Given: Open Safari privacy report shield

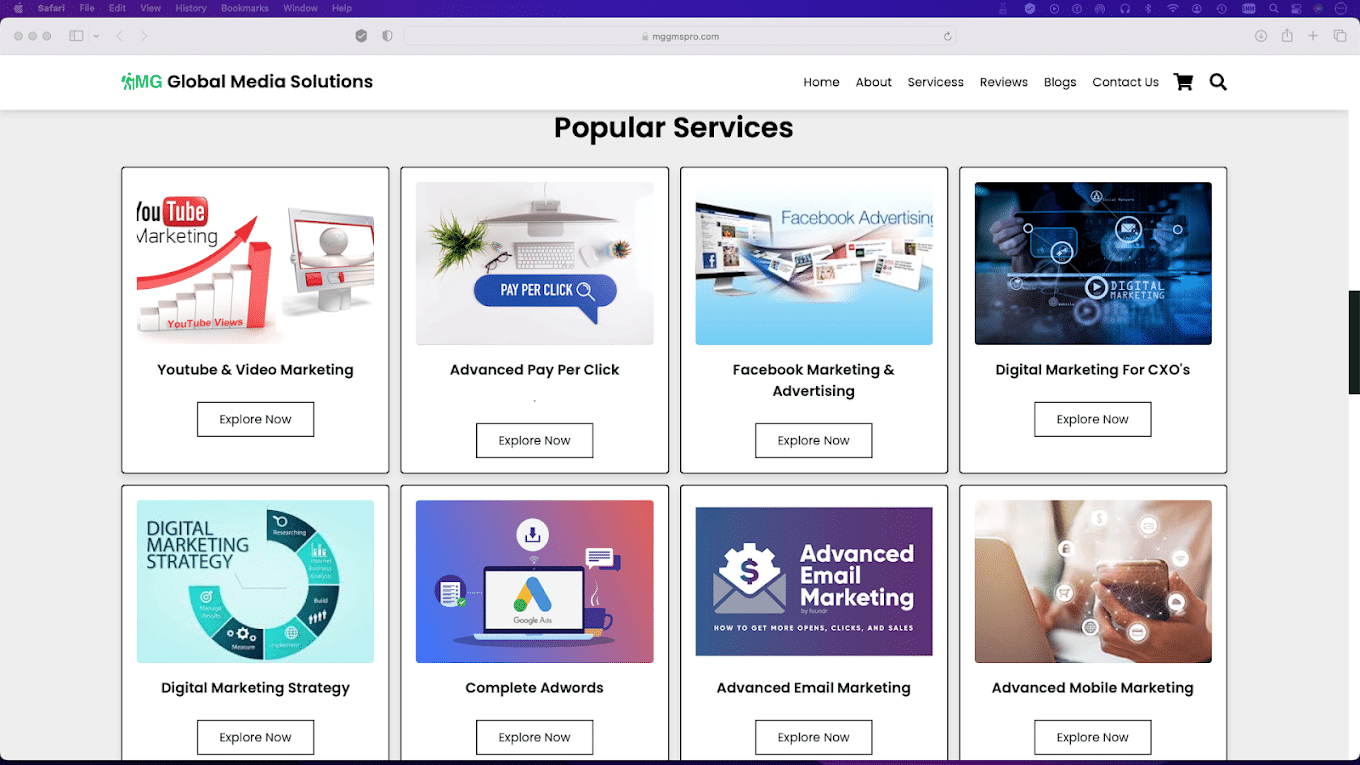Looking at the screenshot, I should tap(387, 36).
